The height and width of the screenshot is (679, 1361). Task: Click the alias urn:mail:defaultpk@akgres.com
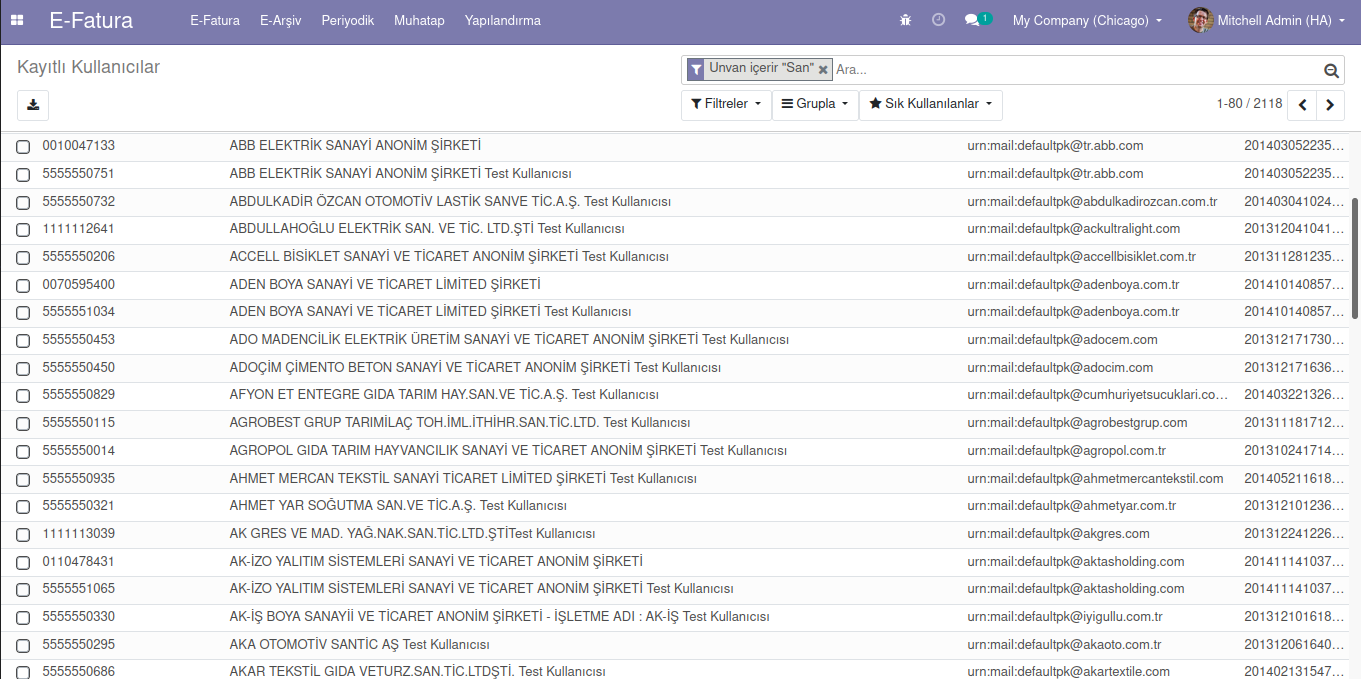[x=1058, y=534]
